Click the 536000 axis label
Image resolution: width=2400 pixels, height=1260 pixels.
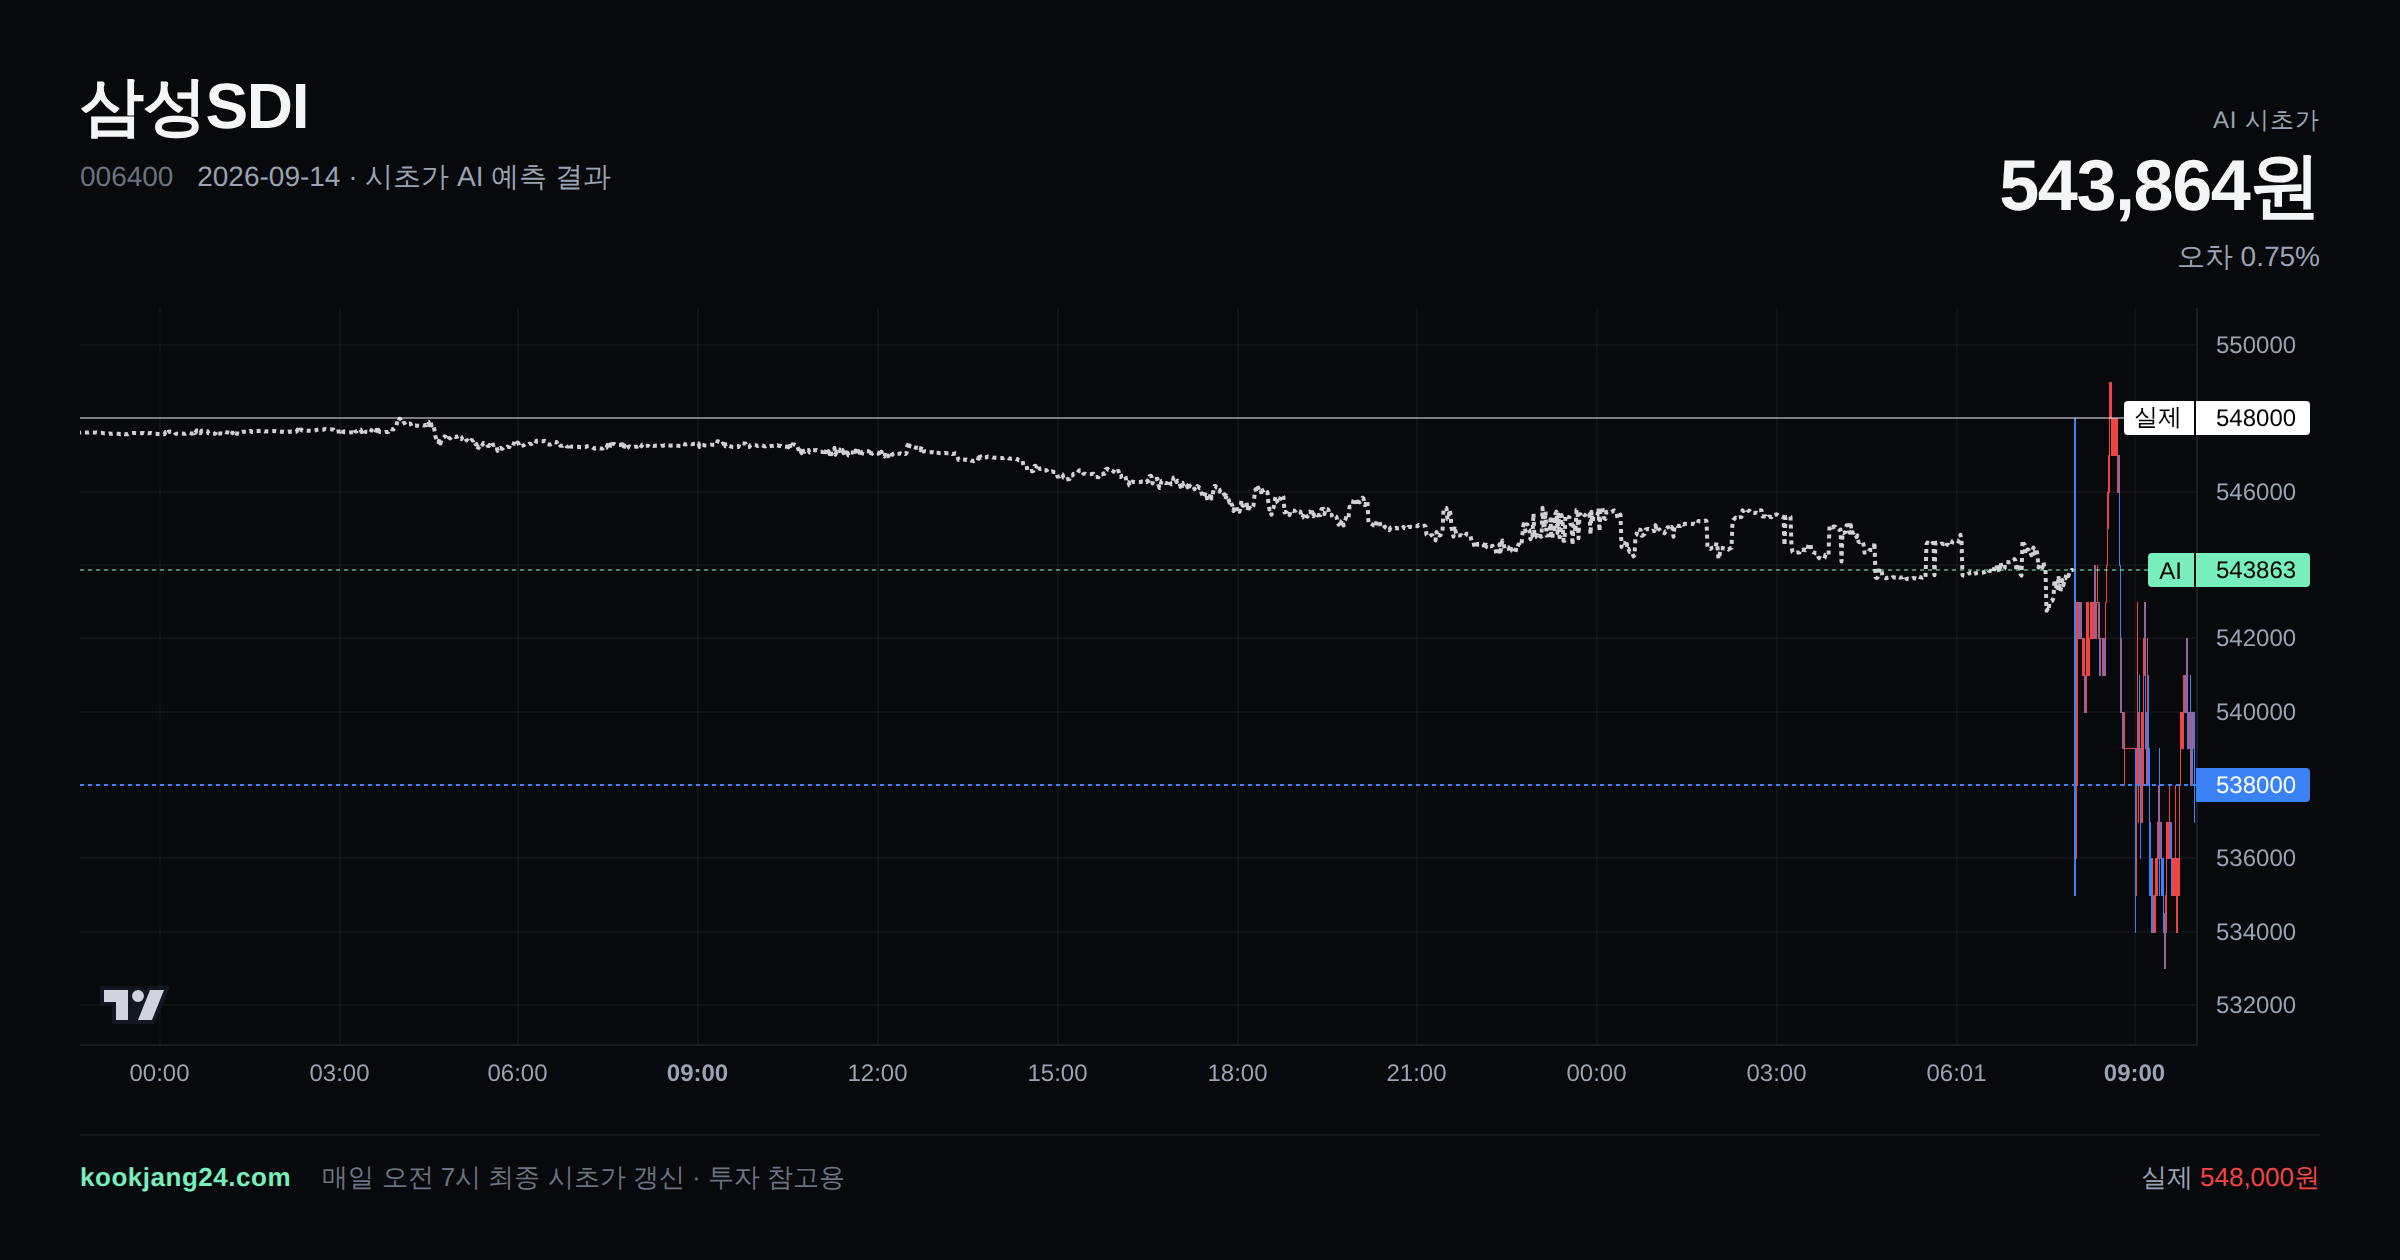coord(2255,858)
